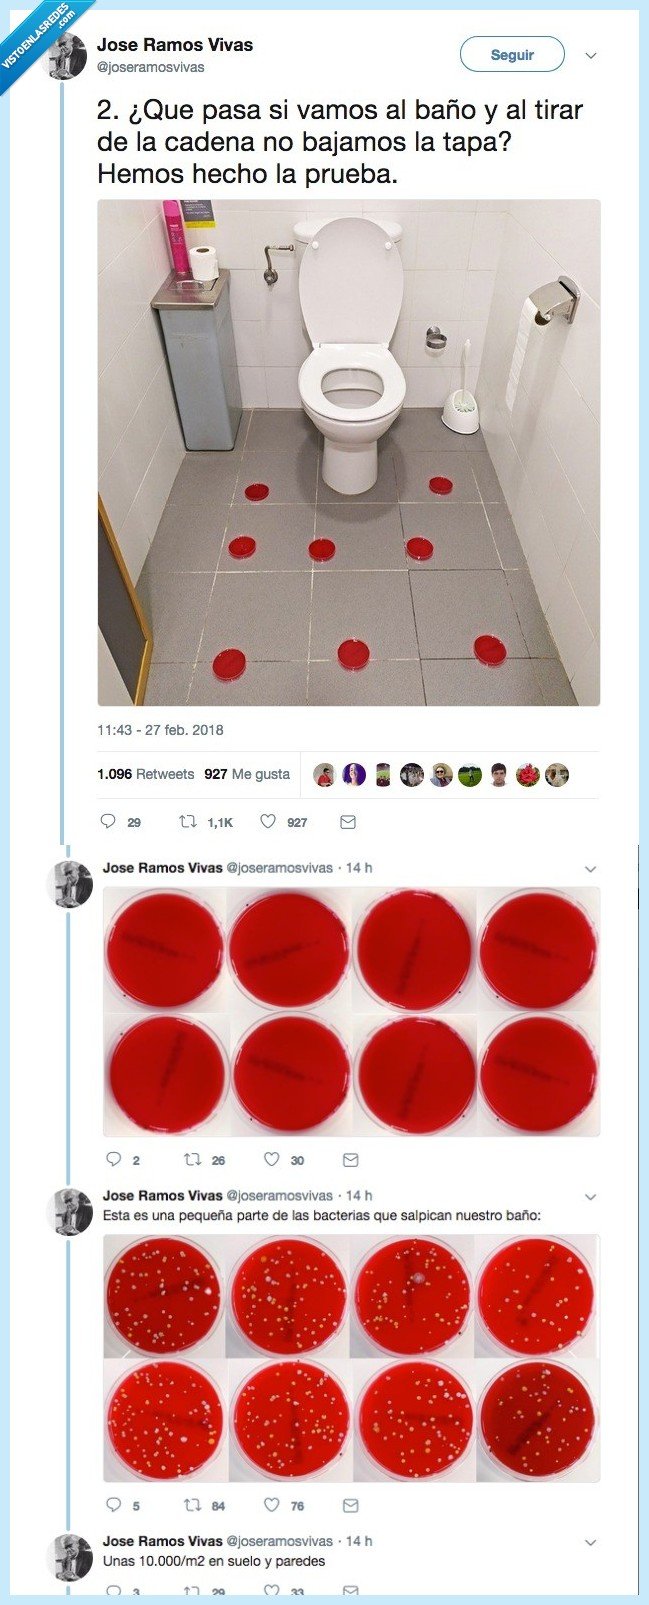Click the heart icon showing 927 likes

tap(267, 822)
